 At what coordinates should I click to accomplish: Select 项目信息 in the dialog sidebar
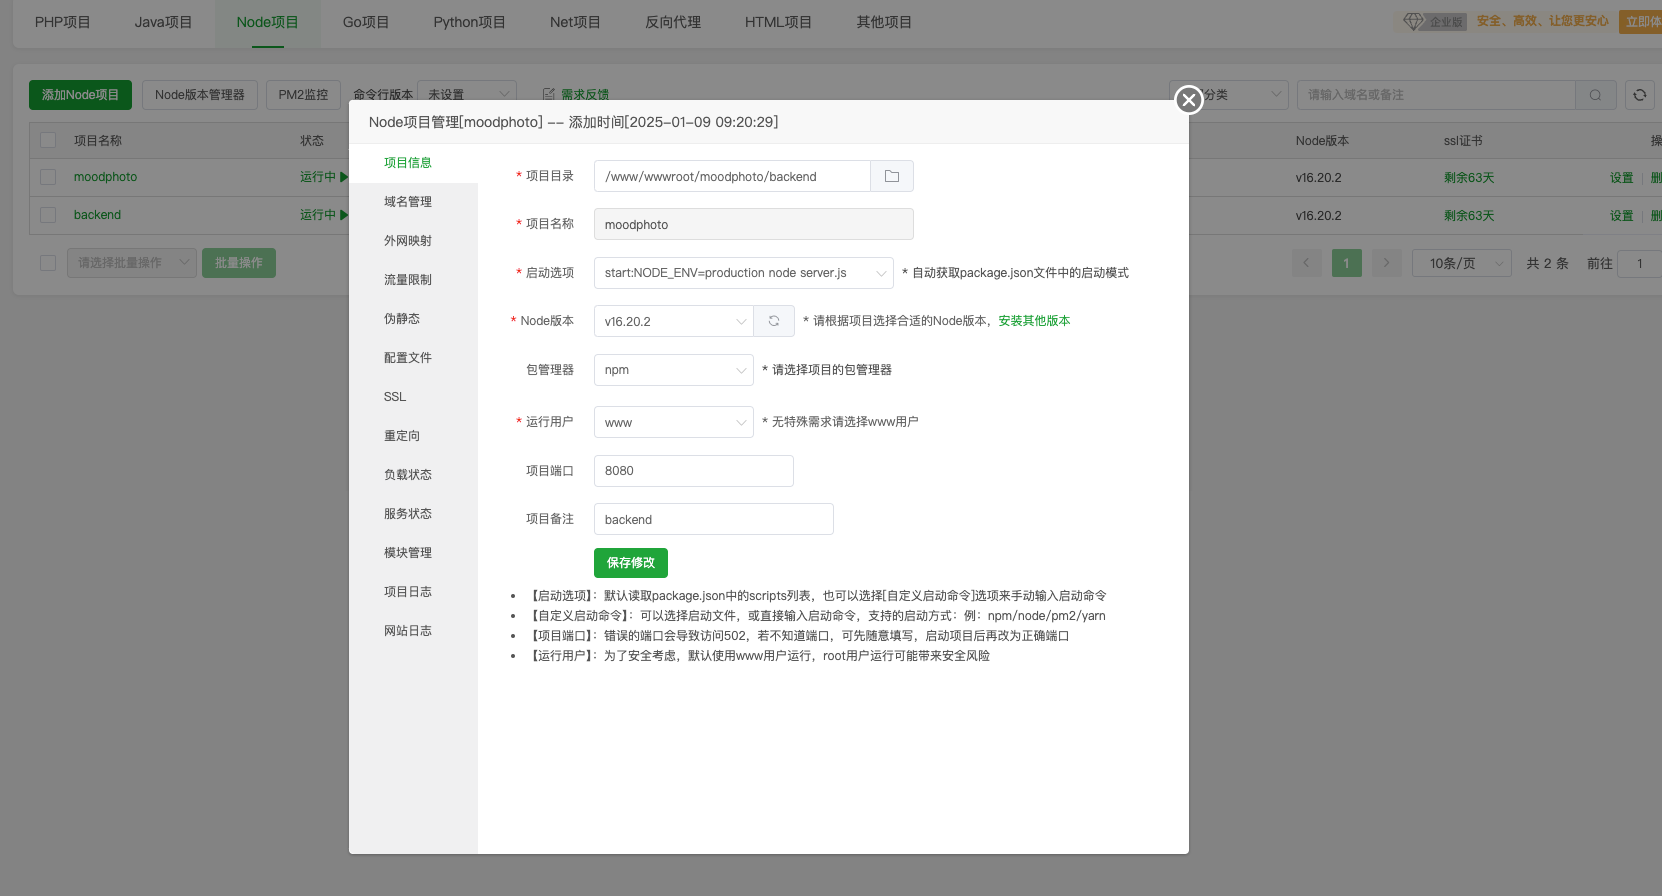[x=413, y=163]
